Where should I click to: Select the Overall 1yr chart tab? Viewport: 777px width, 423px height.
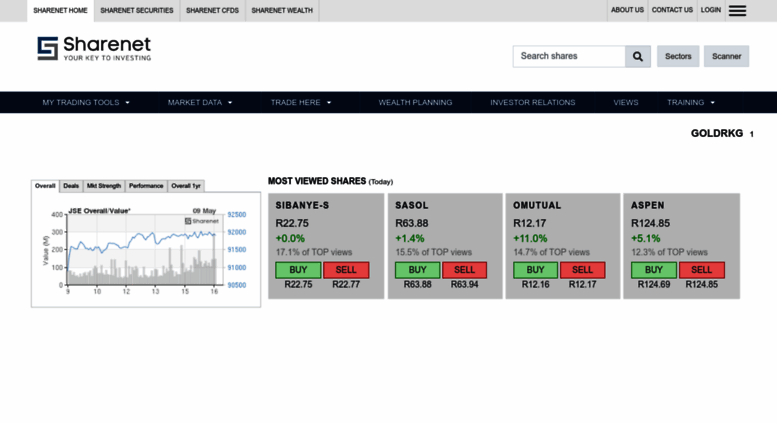pos(186,186)
